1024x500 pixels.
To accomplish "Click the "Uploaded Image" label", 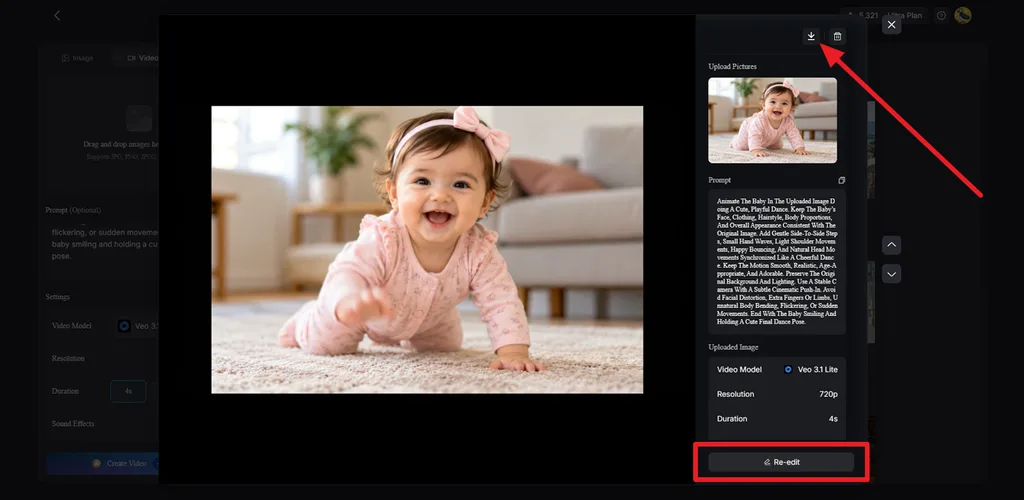I will 733,347.
